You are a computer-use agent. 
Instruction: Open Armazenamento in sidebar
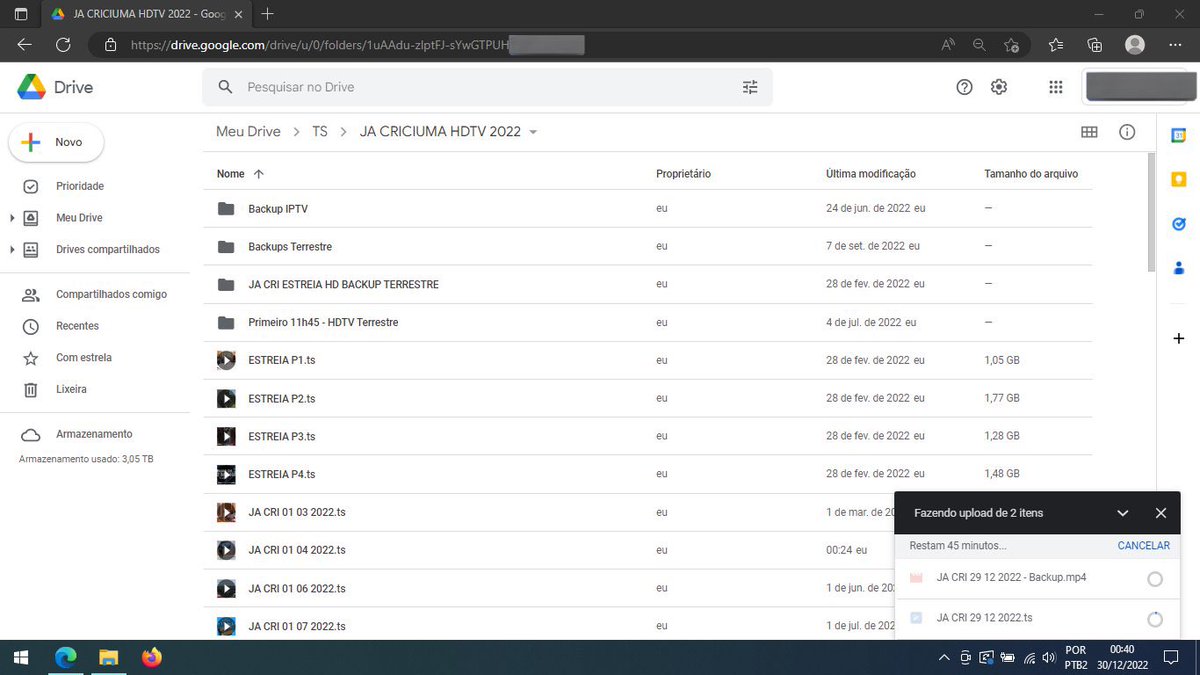tap(95, 435)
